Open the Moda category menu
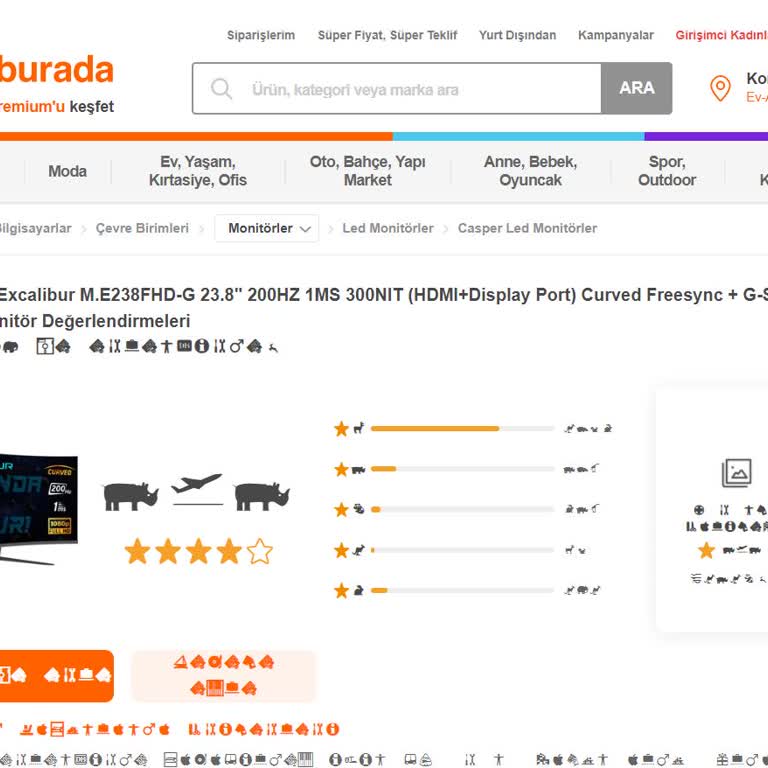Viewport: 768px width, 768px height. 68,171
